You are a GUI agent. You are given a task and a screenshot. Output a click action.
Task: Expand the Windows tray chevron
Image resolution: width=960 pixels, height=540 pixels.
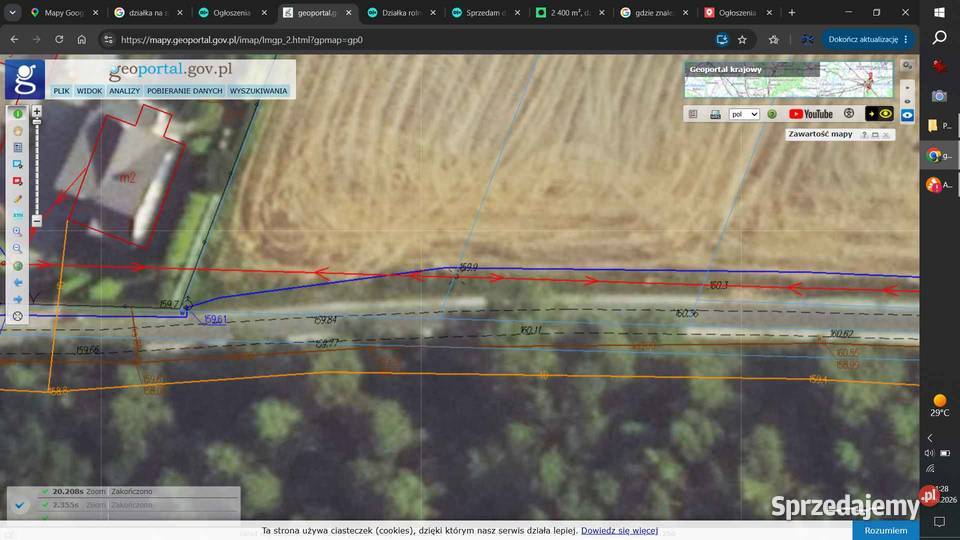(x=930, y=438)
